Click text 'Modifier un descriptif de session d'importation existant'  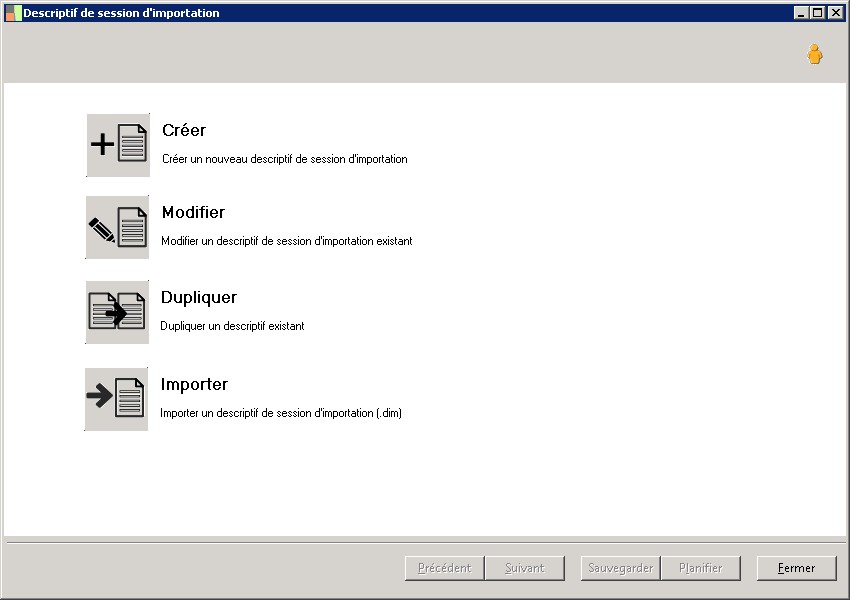[x=287, y=241]
